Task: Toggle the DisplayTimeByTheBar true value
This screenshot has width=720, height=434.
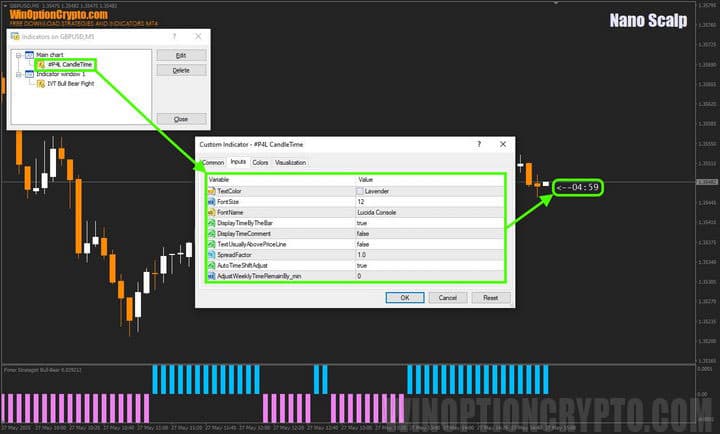Action: coord(362,222)
